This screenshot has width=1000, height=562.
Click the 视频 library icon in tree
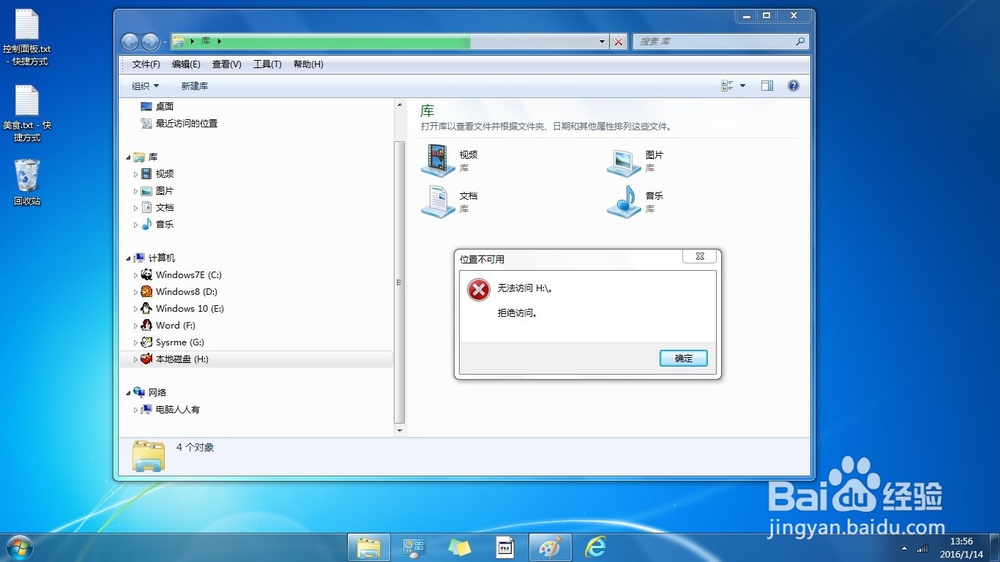point(147,174)
